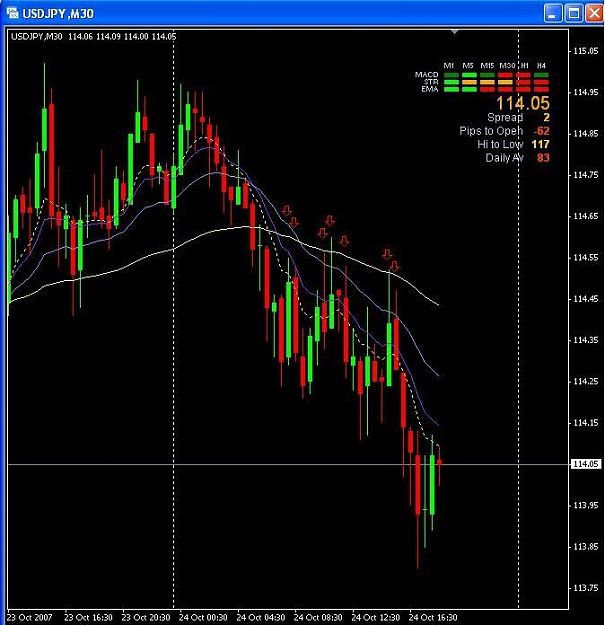
Task: Click the EMA row label in dashboard
Action: [430, 89]
